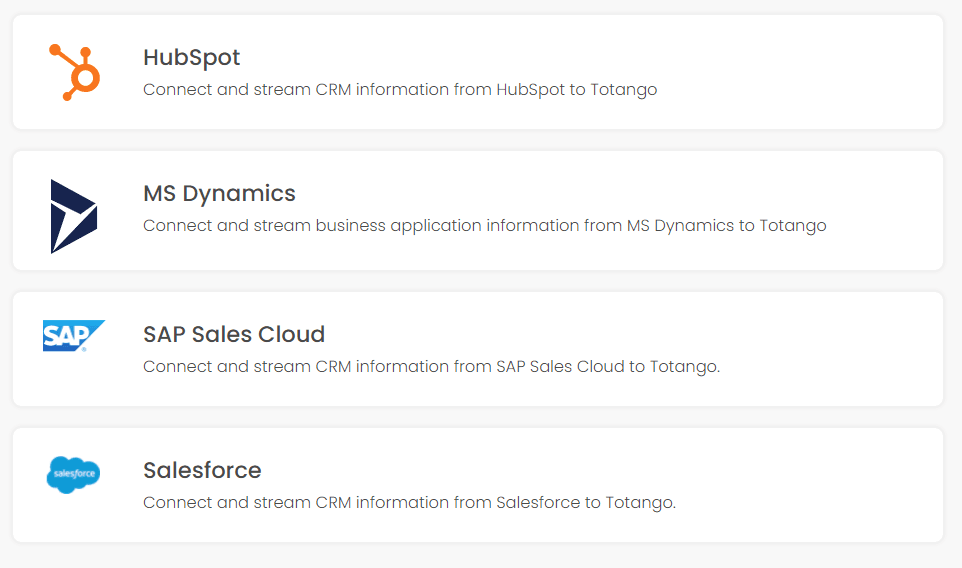Open the HubSpot heading
The width and height of the screenshot is (962, 568).
191,58
